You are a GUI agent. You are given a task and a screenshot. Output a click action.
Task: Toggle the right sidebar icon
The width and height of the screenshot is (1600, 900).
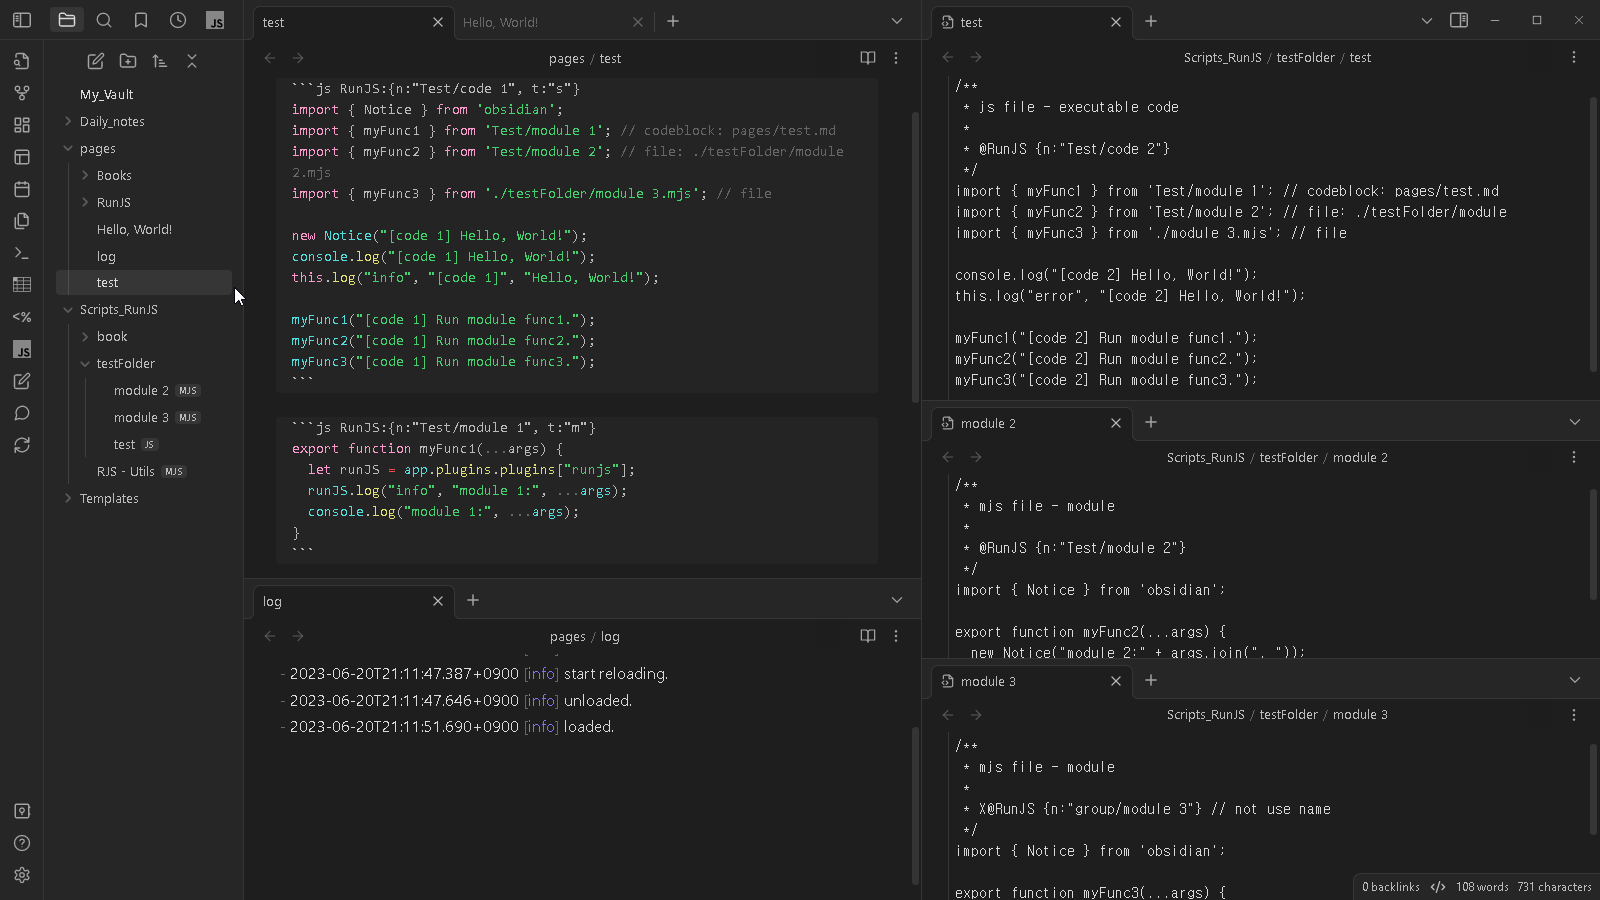(1459, 20)
